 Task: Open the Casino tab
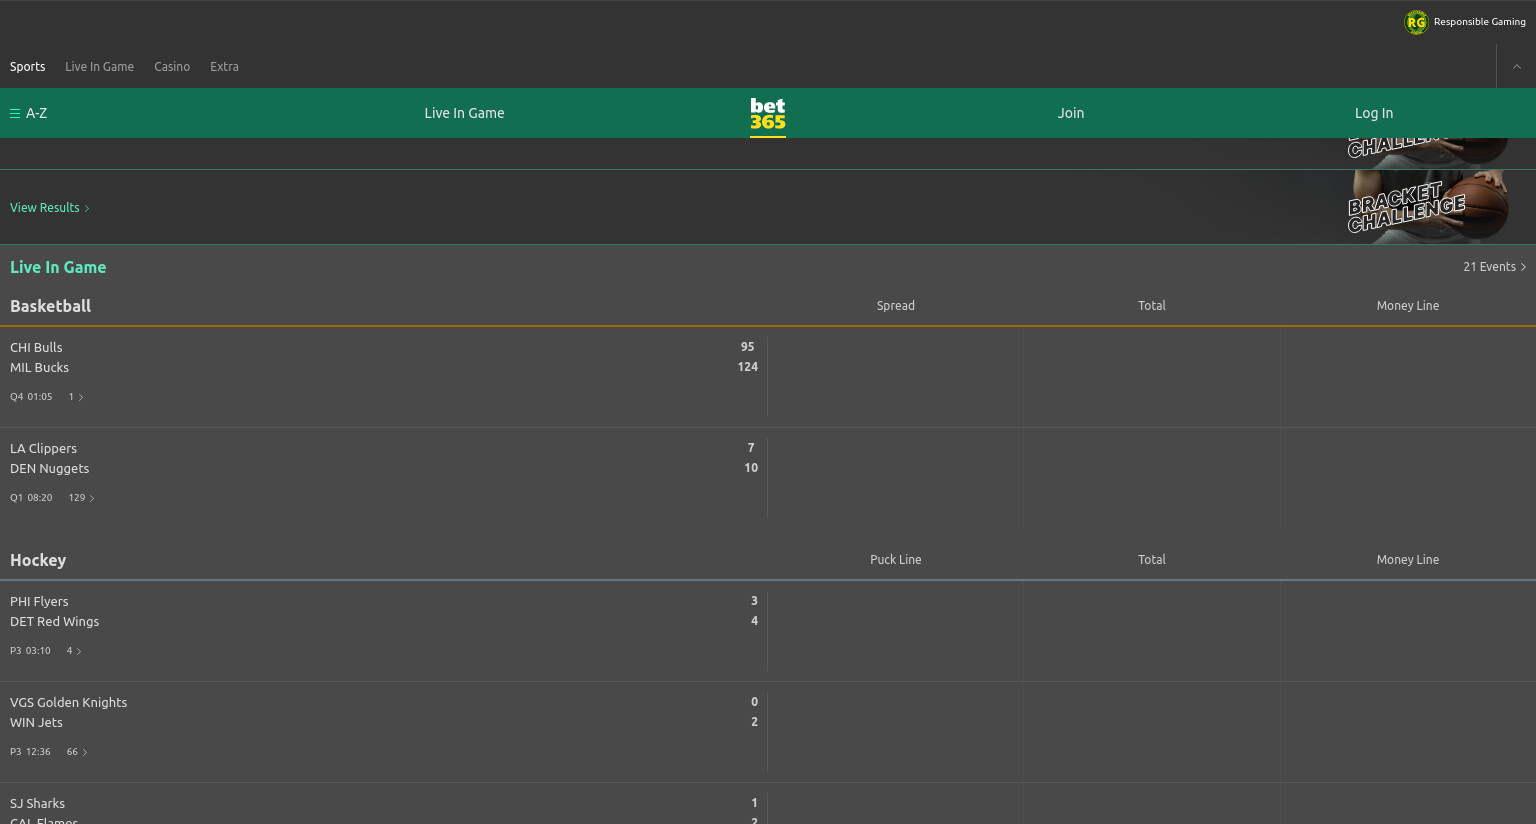[172, 67]
